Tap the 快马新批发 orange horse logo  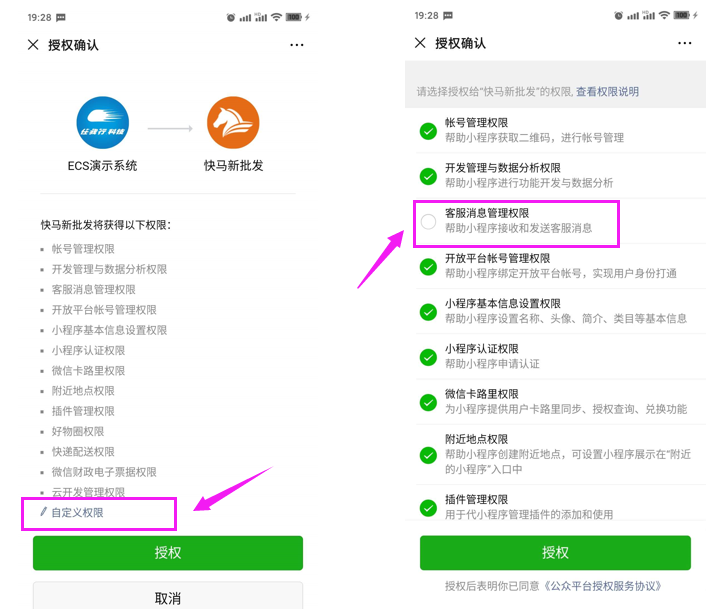pos(233,123)
